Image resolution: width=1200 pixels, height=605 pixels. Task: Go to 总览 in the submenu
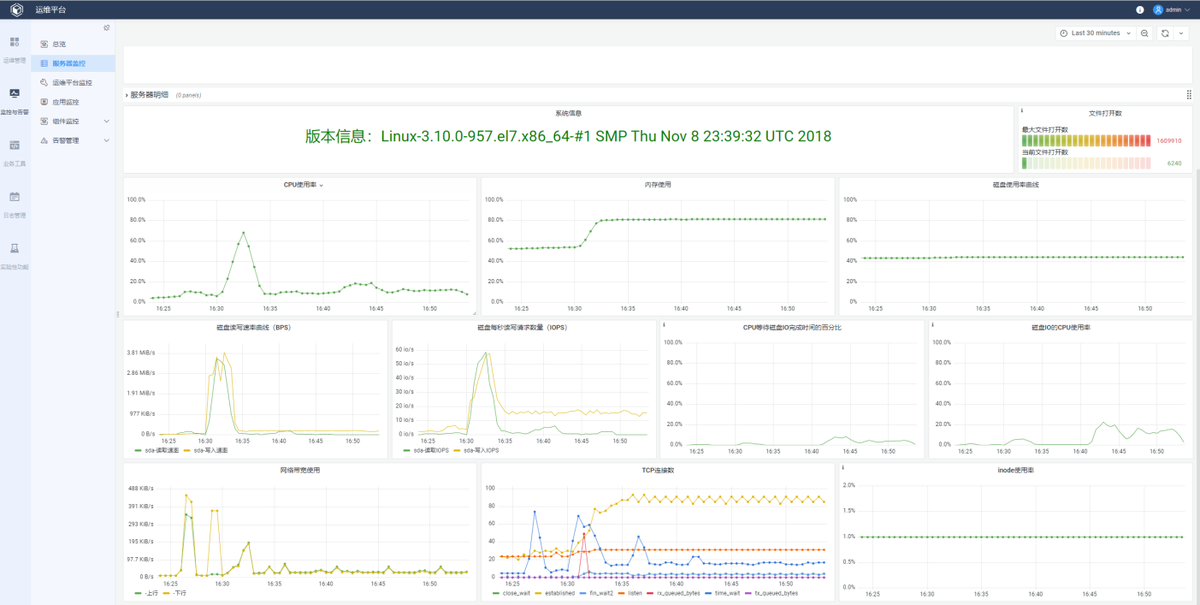pyautogui.click(x=73, y=44)
